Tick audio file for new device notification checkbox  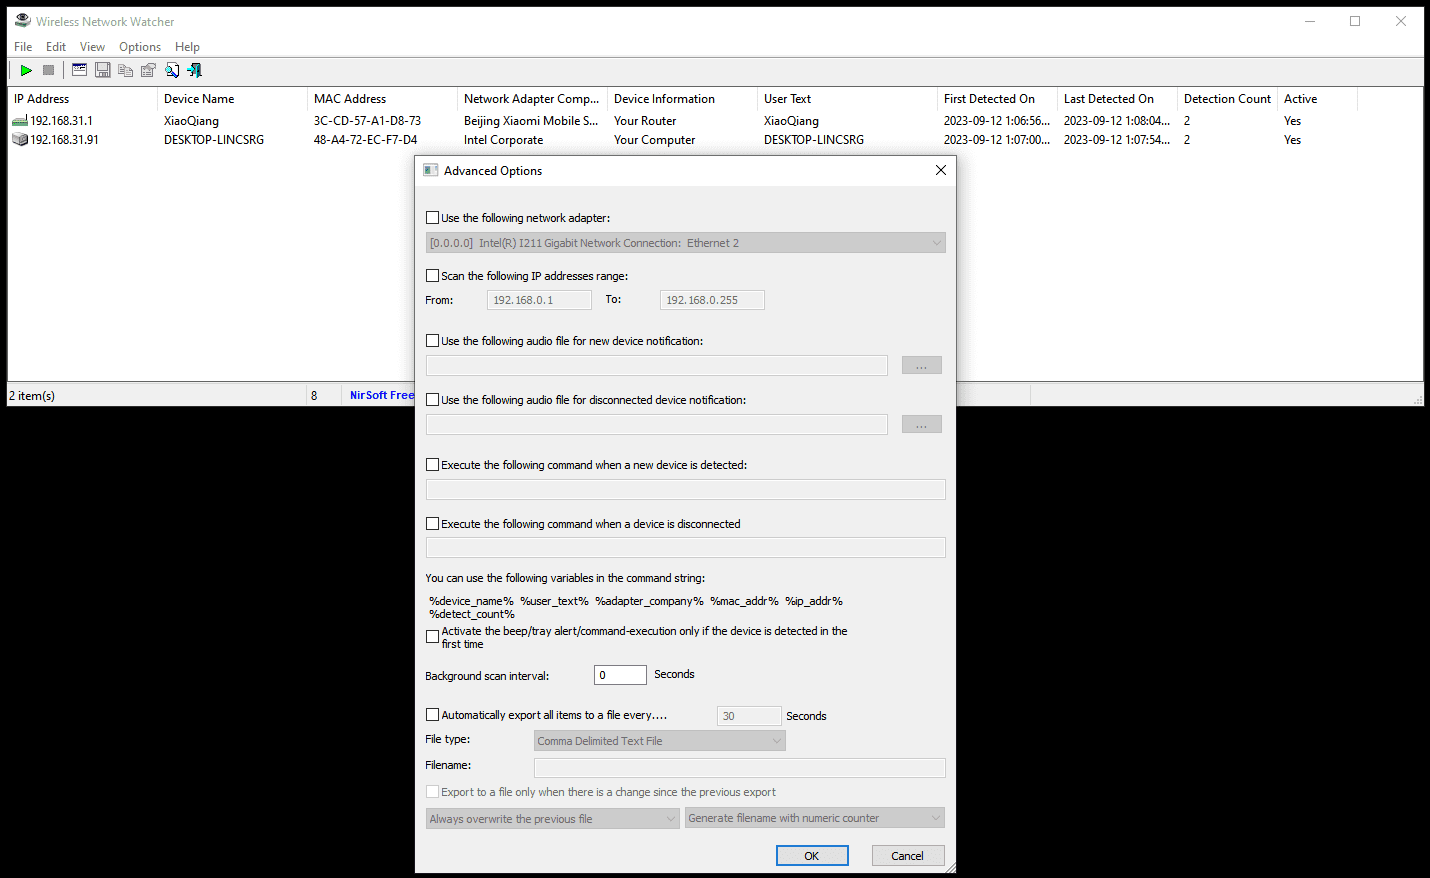433,340
